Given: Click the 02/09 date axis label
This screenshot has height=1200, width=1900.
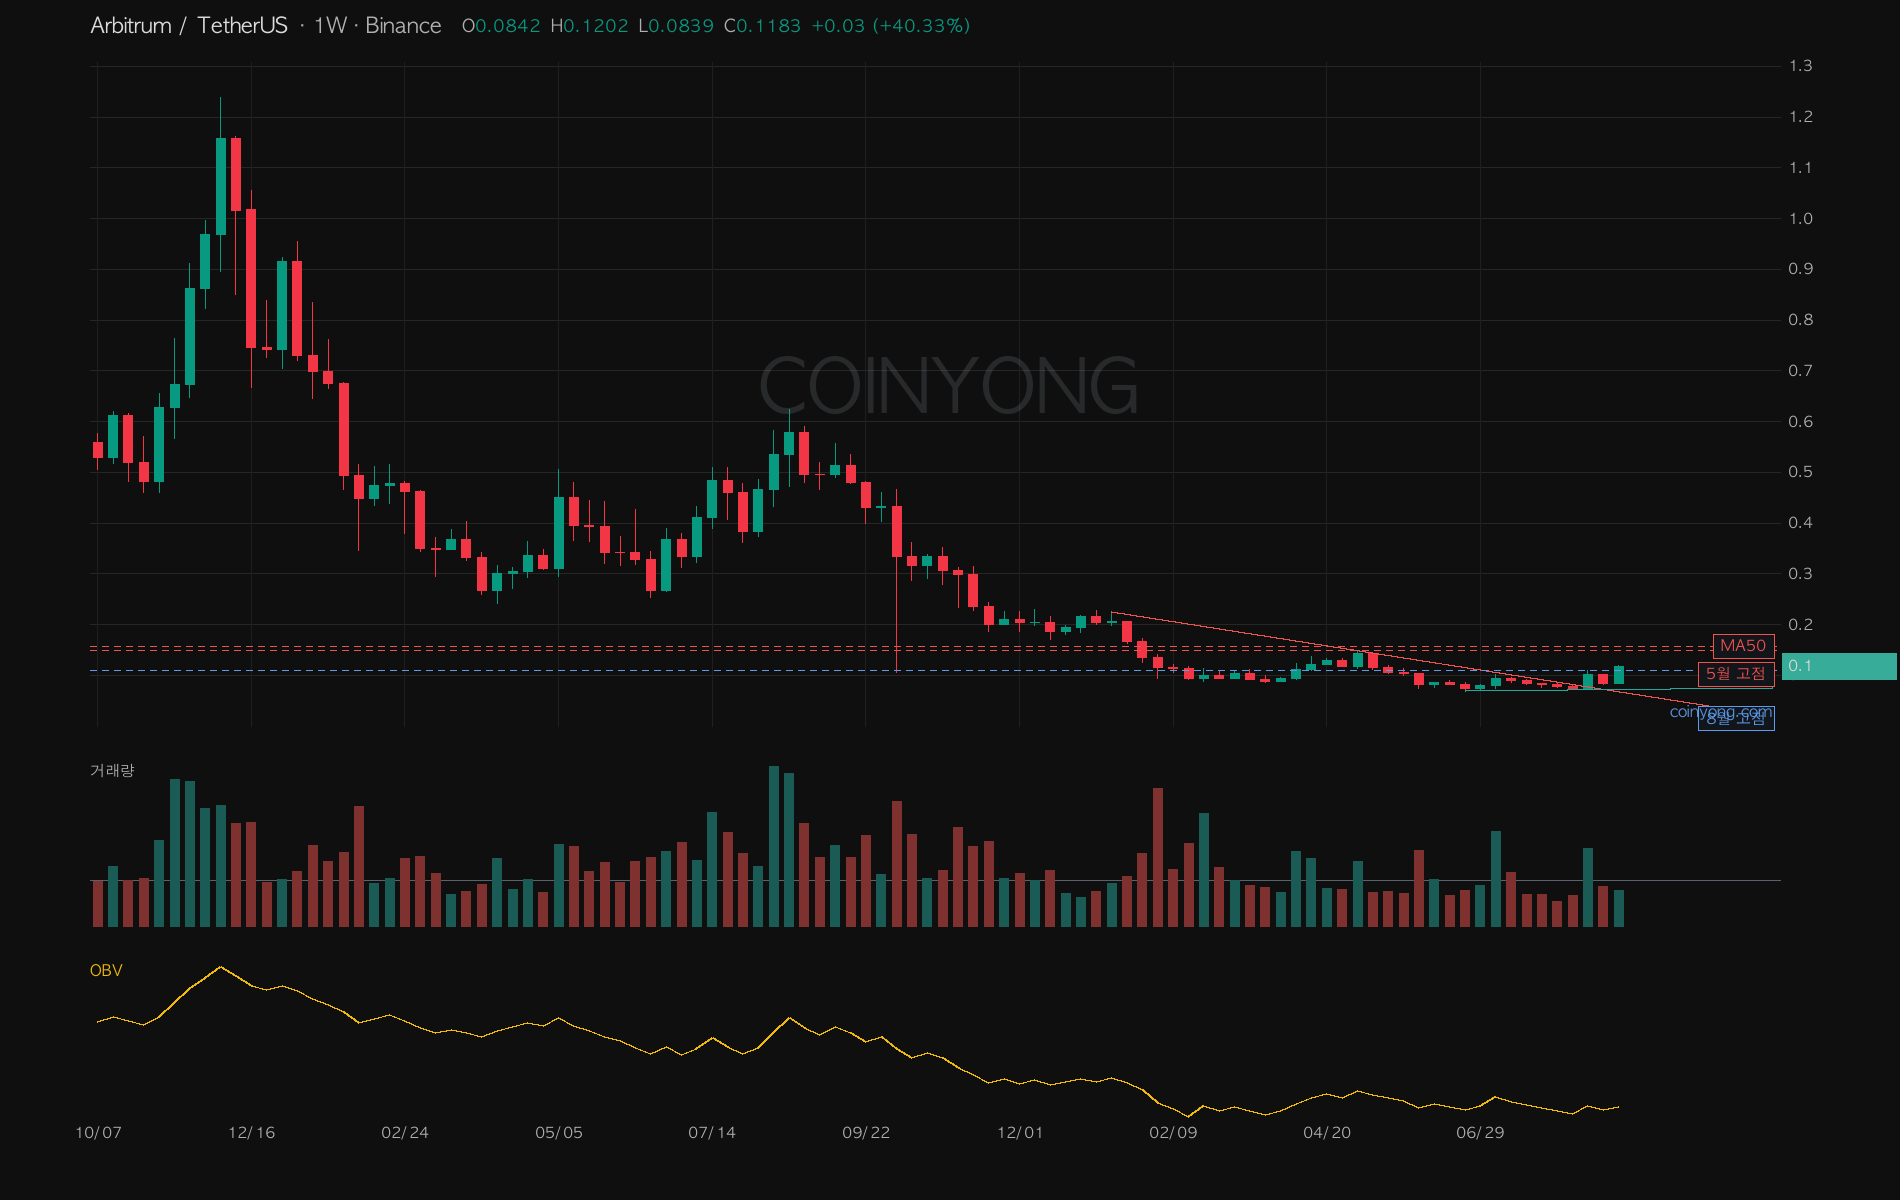Looking at the screenshot, I should click(x=1173, y=1133).
